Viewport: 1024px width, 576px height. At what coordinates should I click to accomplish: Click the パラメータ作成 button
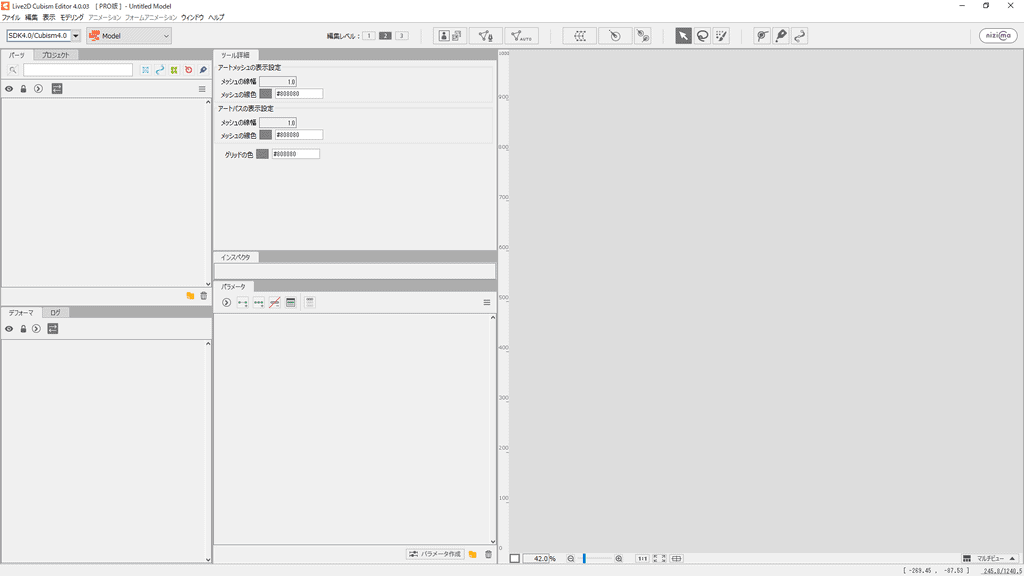pos(435,554)
